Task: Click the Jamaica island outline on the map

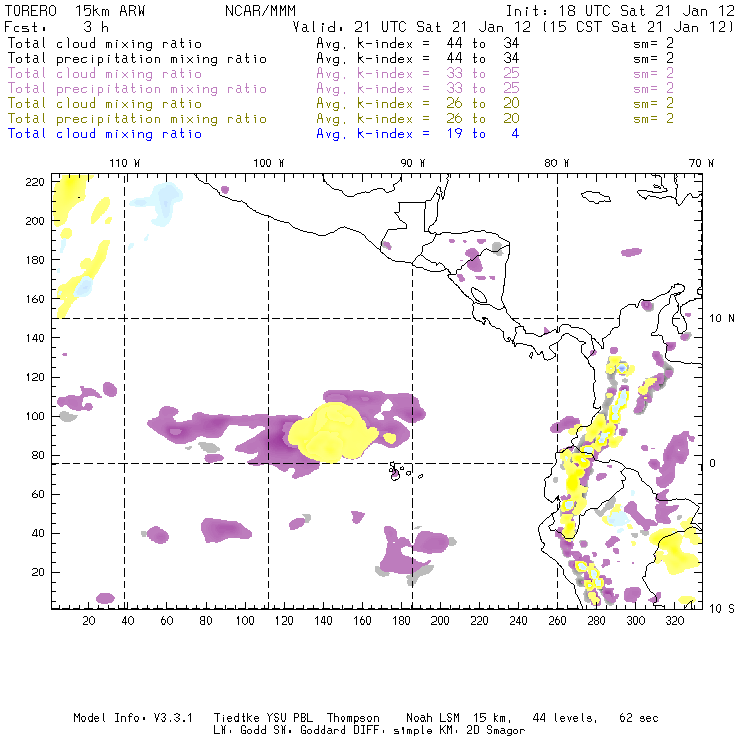Action: coord(596,197)
